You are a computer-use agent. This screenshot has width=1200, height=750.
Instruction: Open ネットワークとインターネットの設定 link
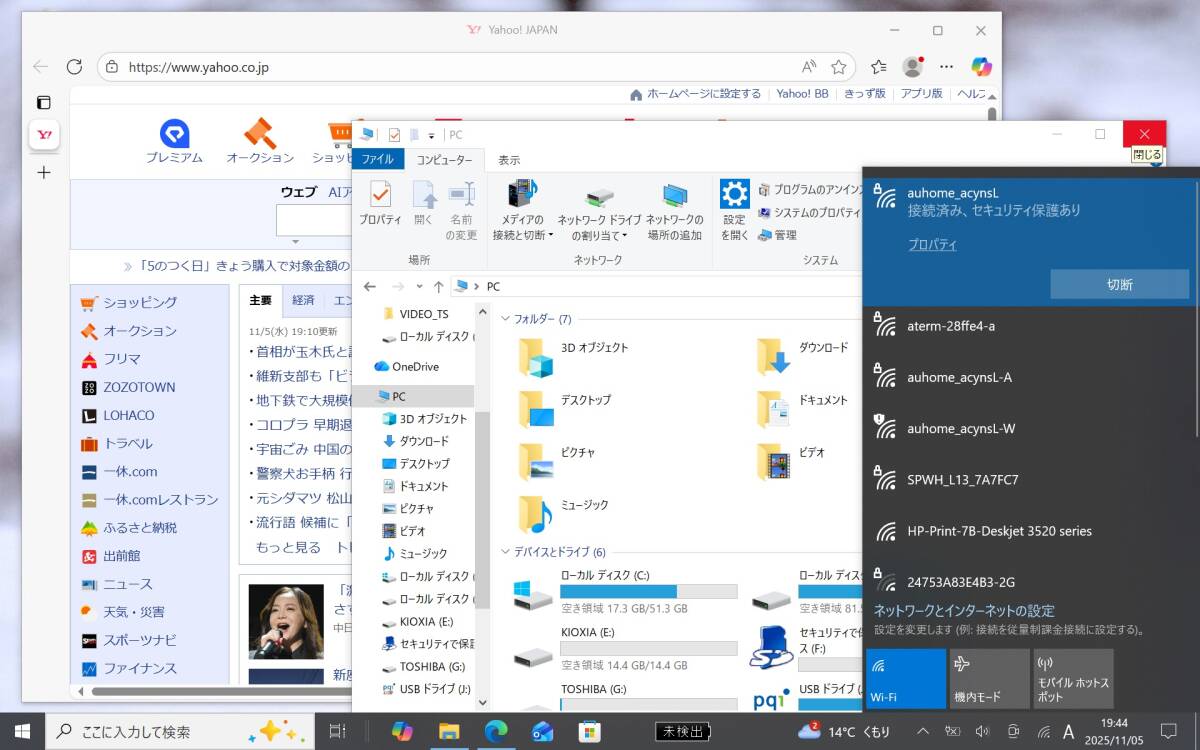(x=964, y=611)
